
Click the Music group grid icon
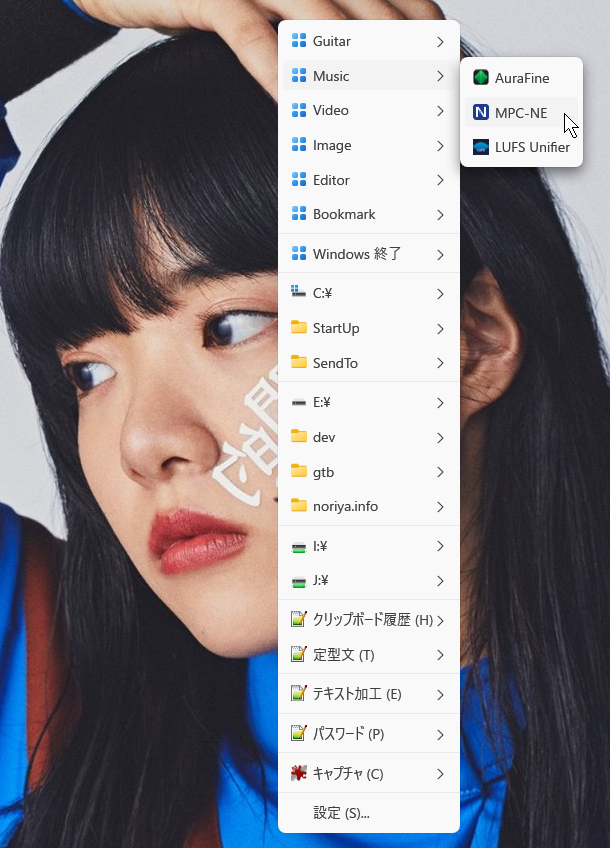click(x=299, y=76)
